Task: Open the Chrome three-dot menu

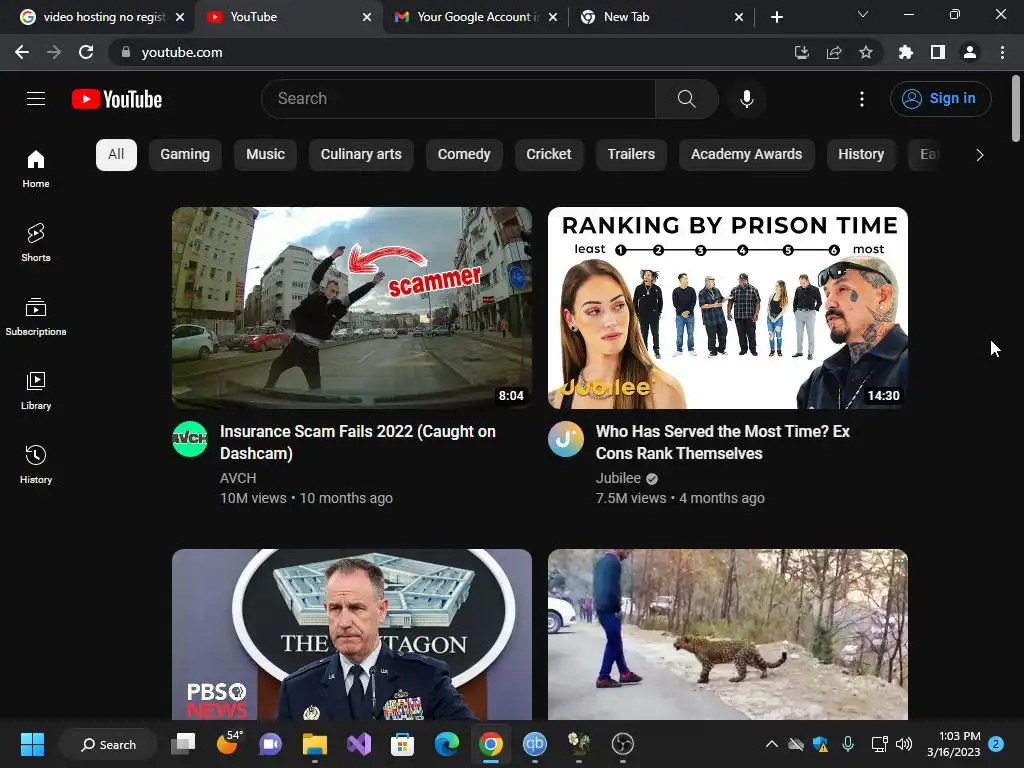Action: point(1002,52)
